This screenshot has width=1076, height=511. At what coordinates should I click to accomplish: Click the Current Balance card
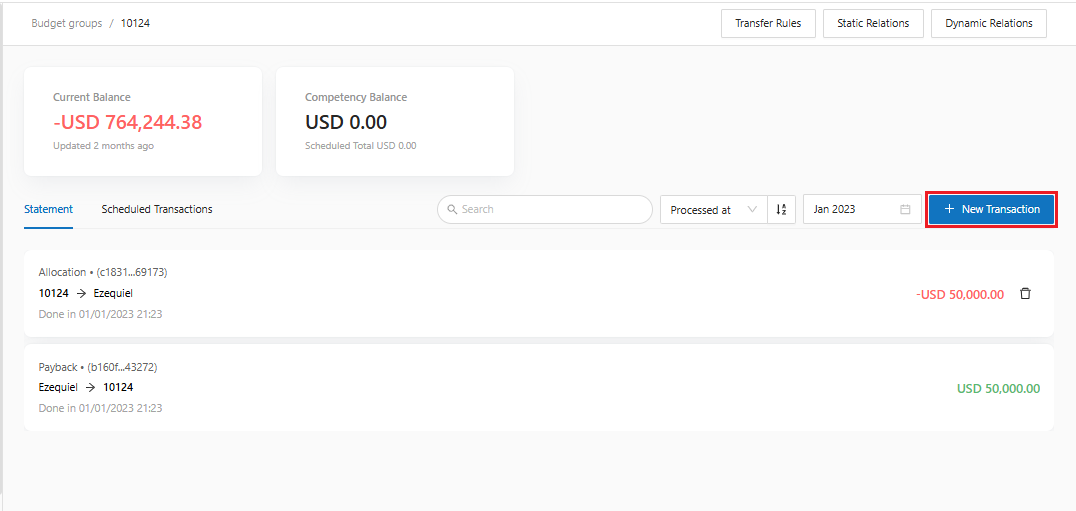[x=143, y=121]
